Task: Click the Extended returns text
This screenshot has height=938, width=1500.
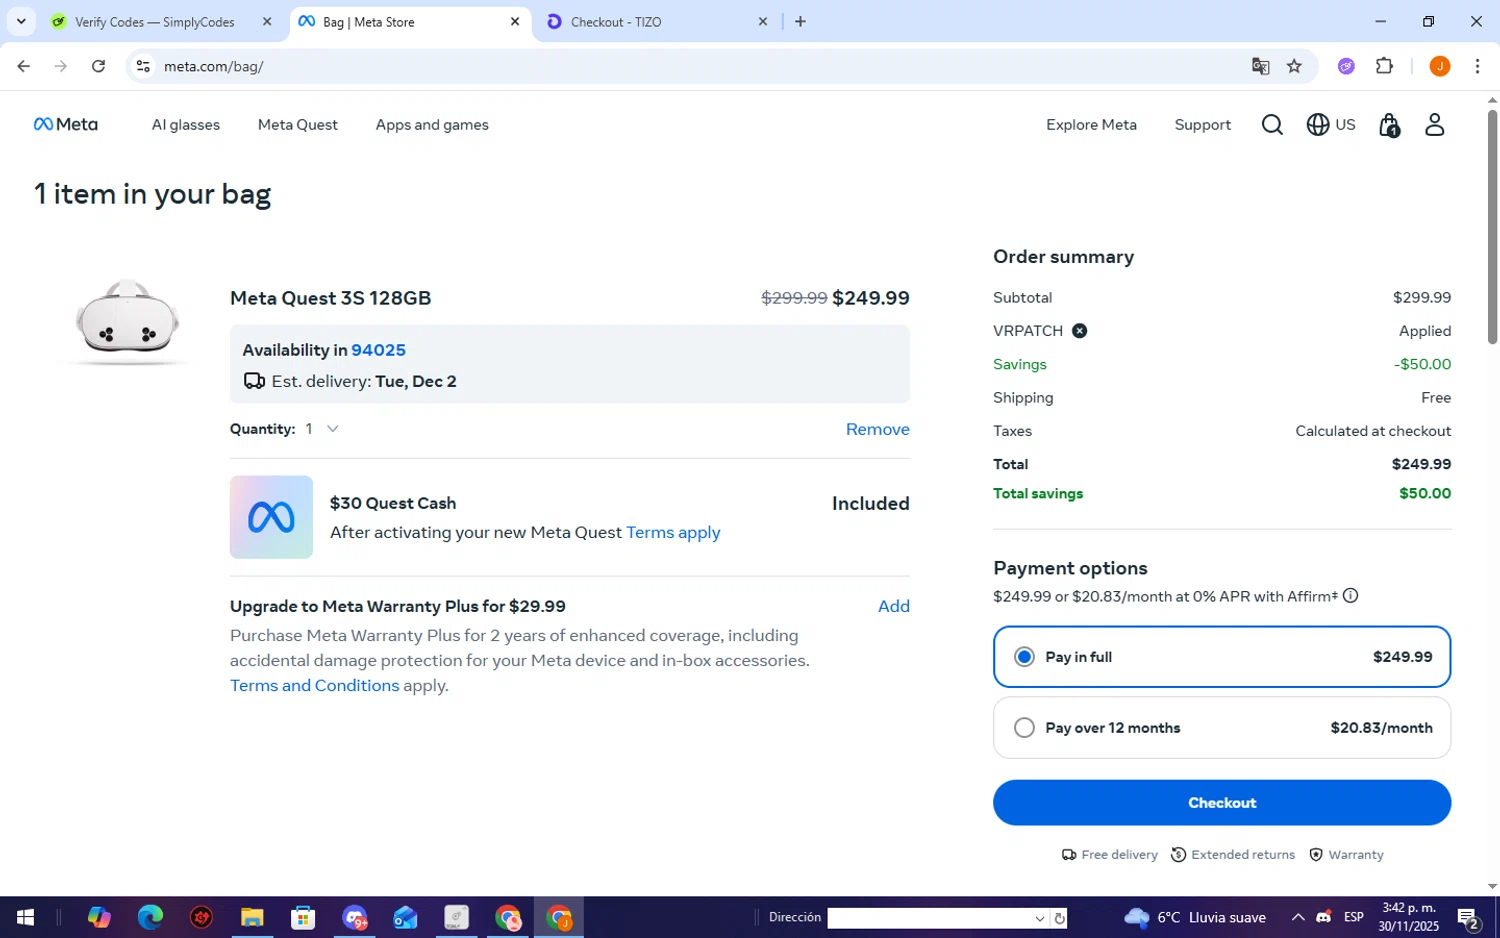Action: tap(1243, 855)
